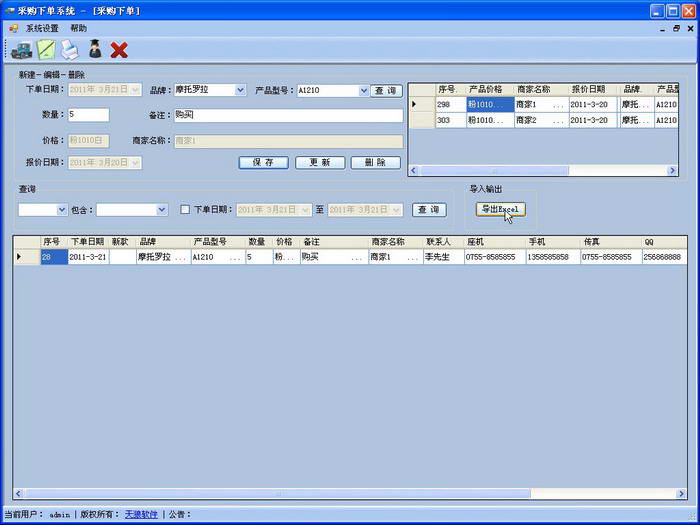Open the query field dropdown before 包含

[x=61, y=210]
